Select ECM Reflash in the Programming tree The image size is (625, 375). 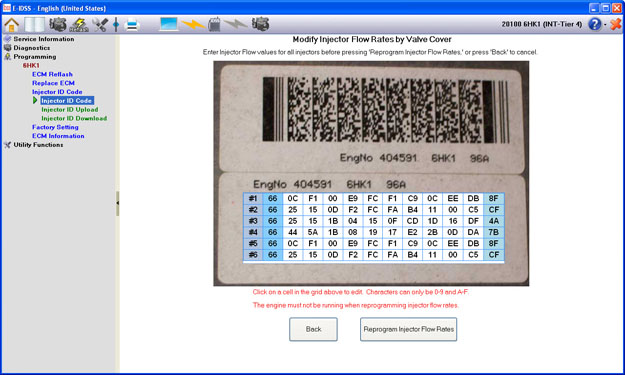tap(52, 74)
